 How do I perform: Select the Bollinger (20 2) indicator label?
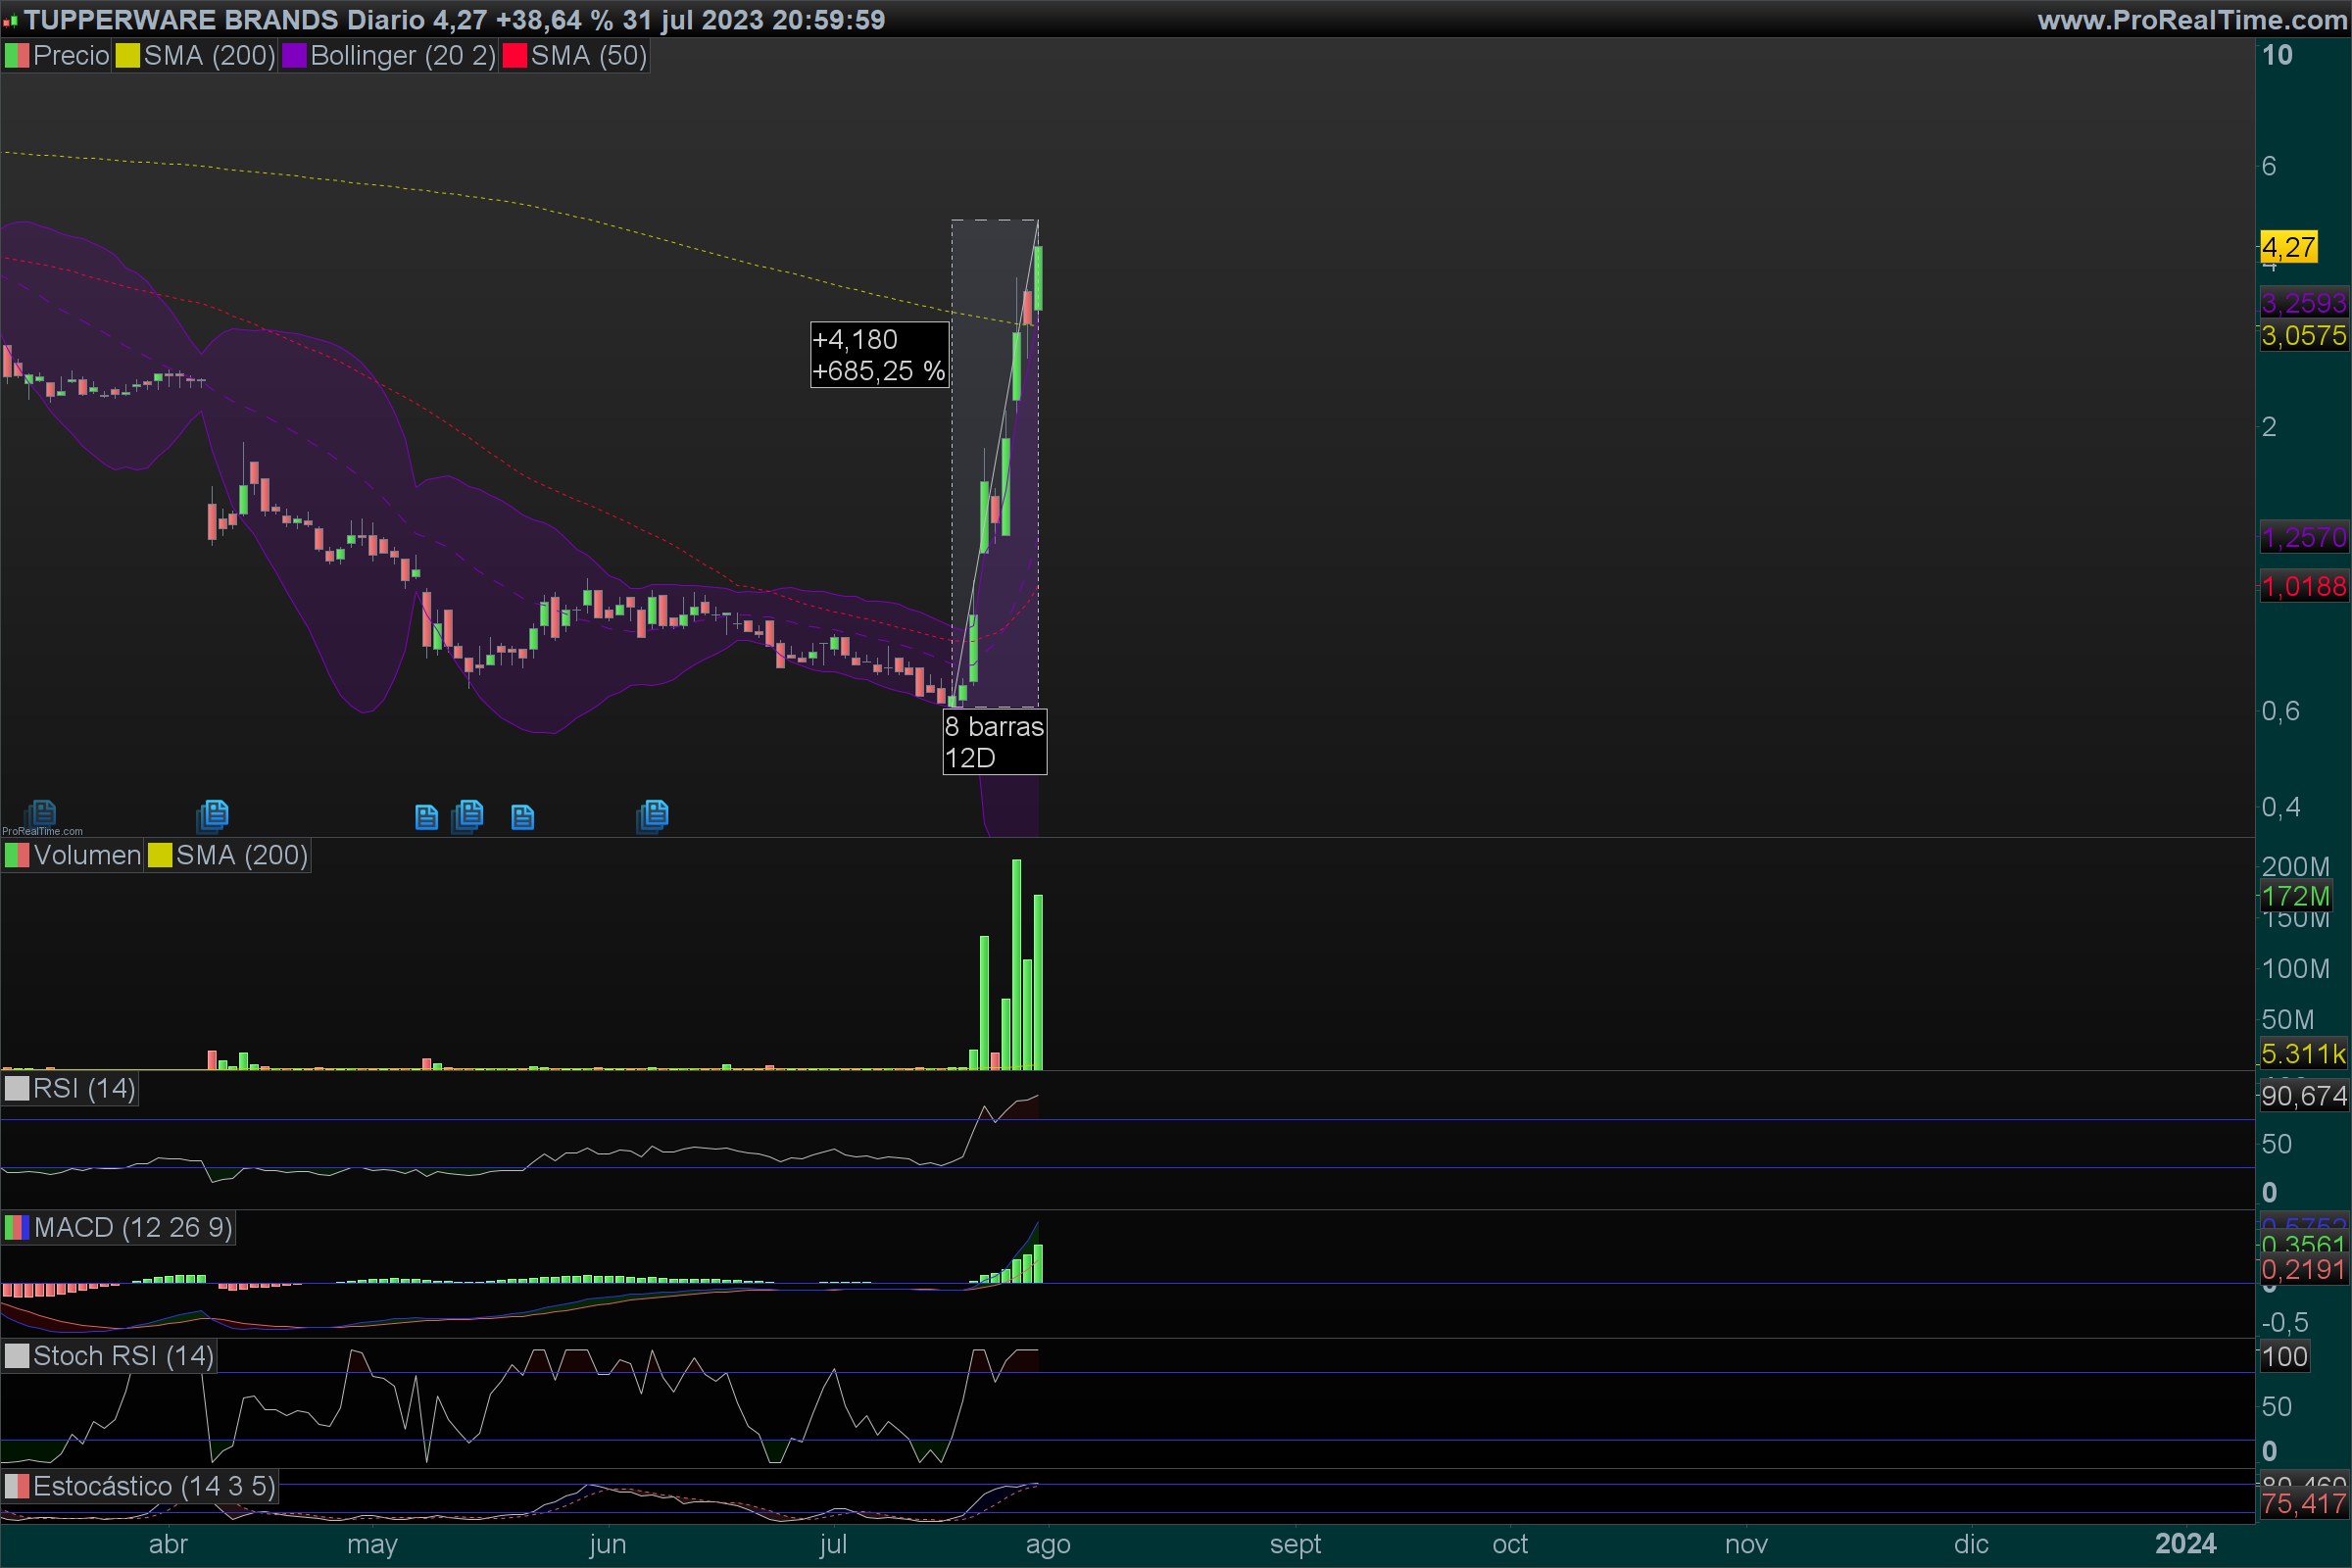pos(402,56)
